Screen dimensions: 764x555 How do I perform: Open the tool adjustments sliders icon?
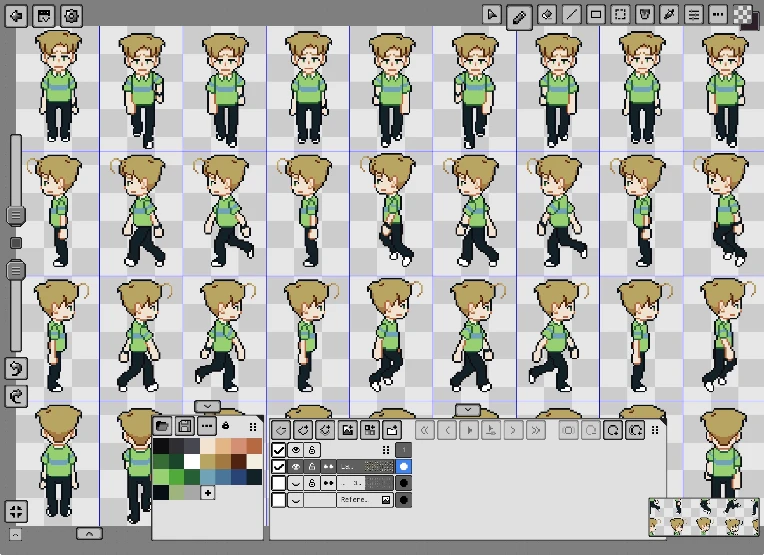(693, 15)
